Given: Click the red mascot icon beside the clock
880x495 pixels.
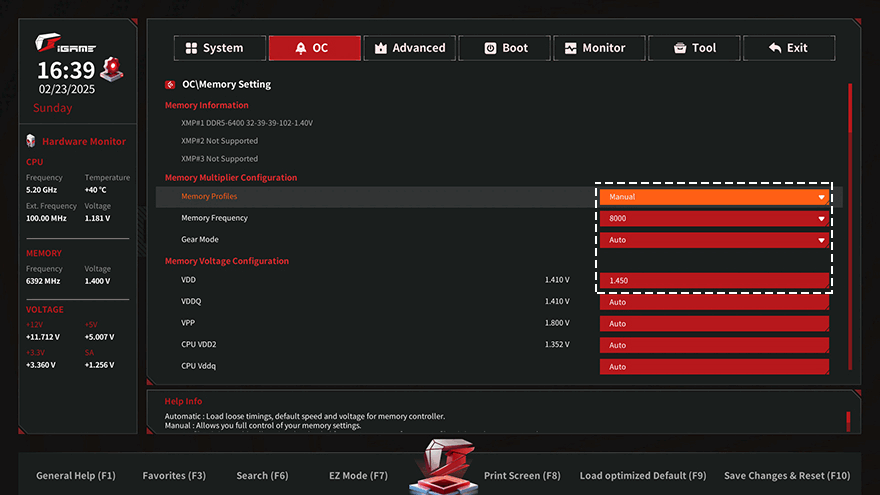Looking at the screenshot, I should click(112, 69).
